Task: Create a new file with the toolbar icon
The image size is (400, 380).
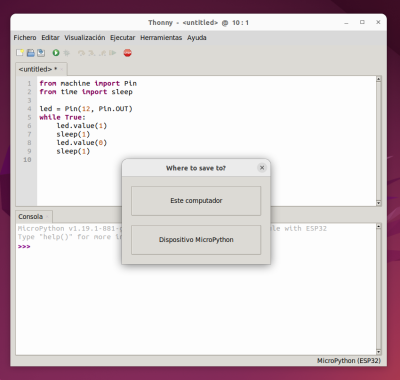Action: point(20,53)
